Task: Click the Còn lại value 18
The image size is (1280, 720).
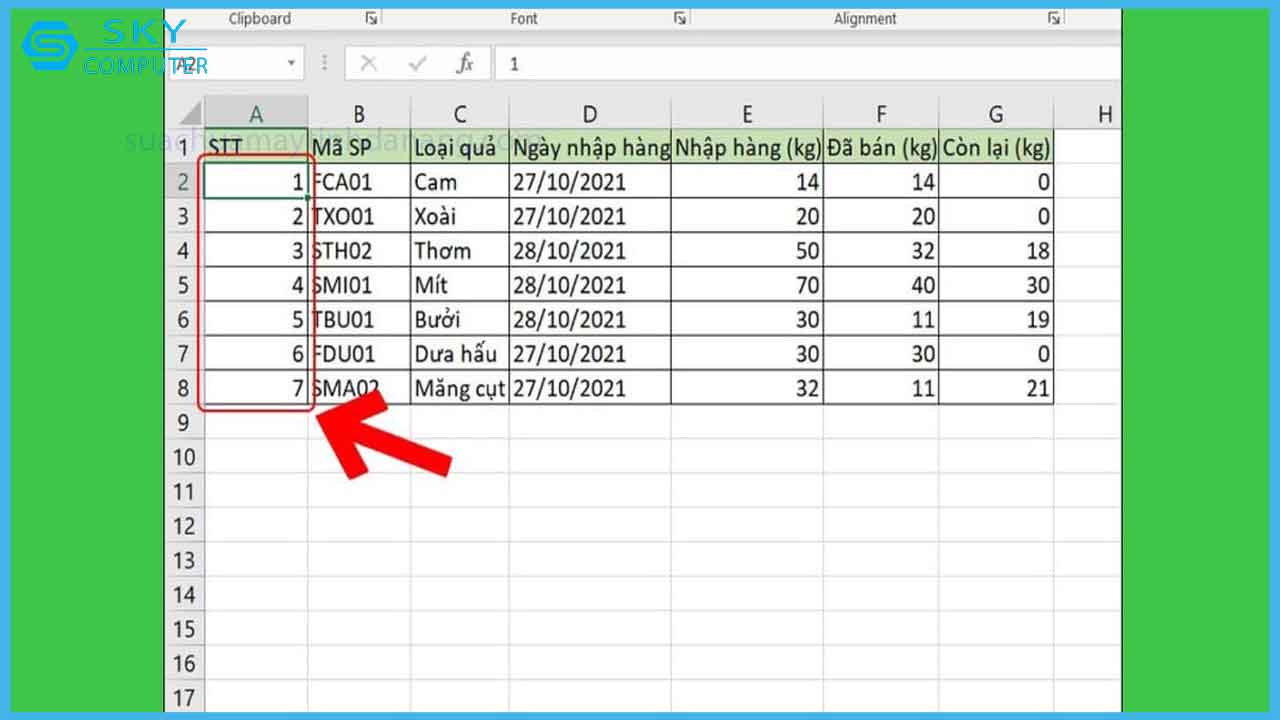Action: [x=996, y=251]
